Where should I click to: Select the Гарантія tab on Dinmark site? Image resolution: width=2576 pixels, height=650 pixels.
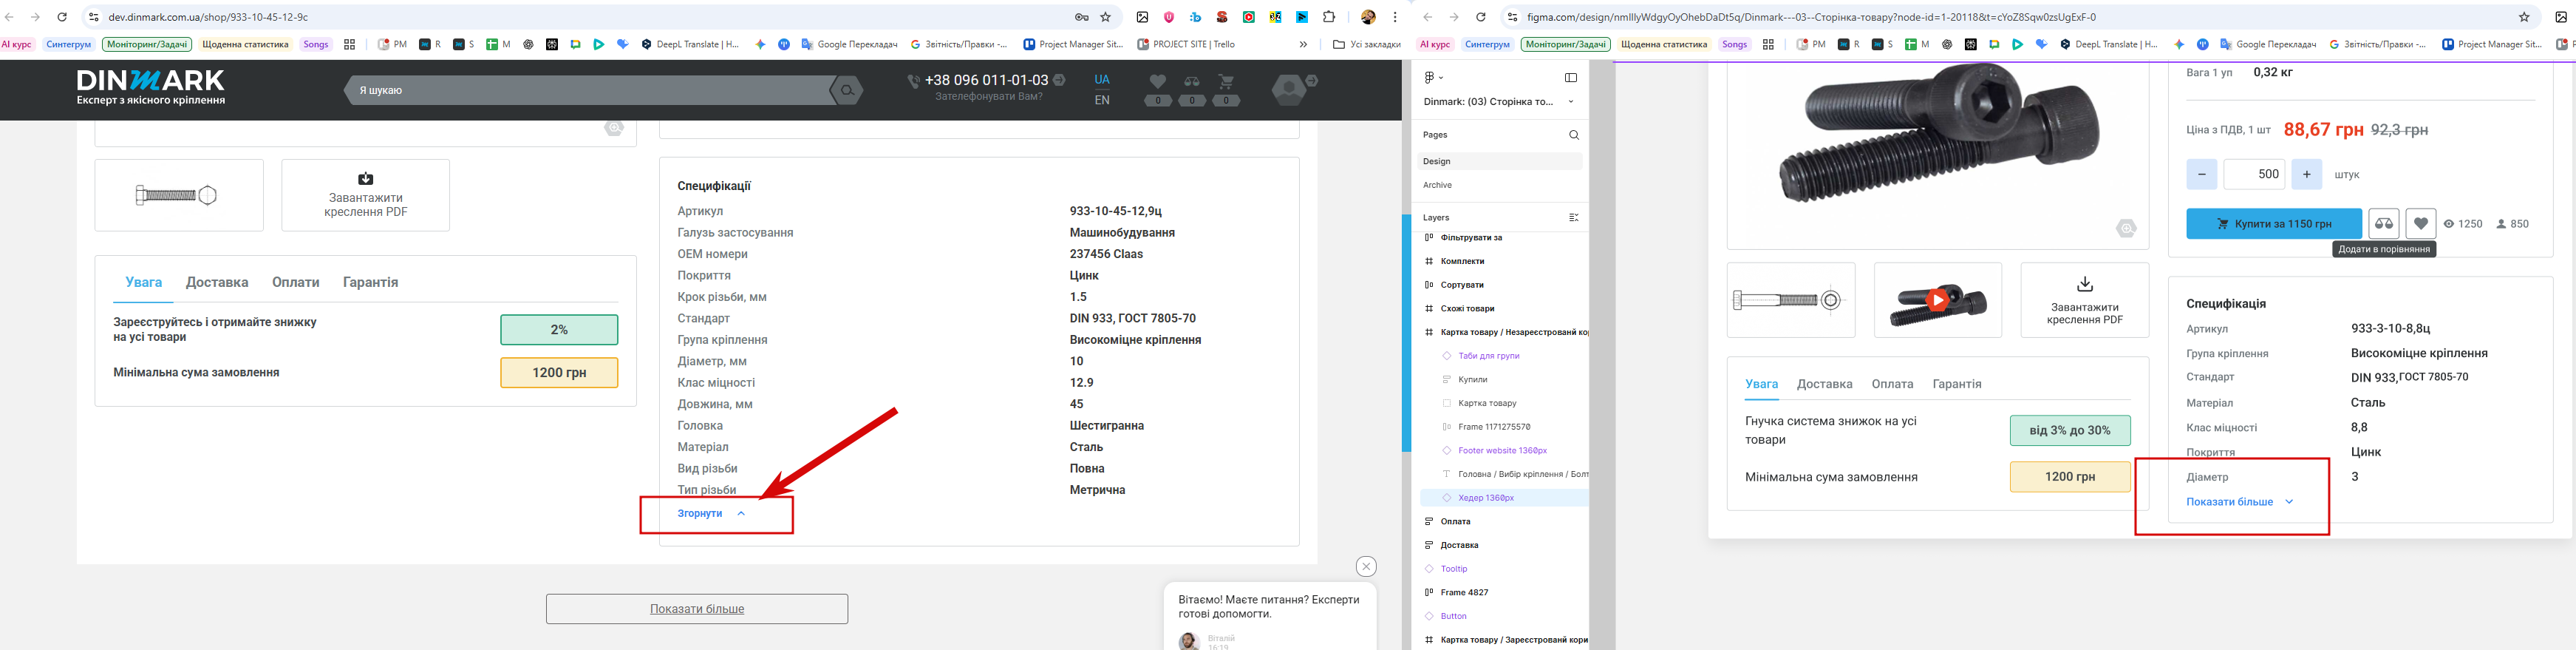click(x=371, y=282)
